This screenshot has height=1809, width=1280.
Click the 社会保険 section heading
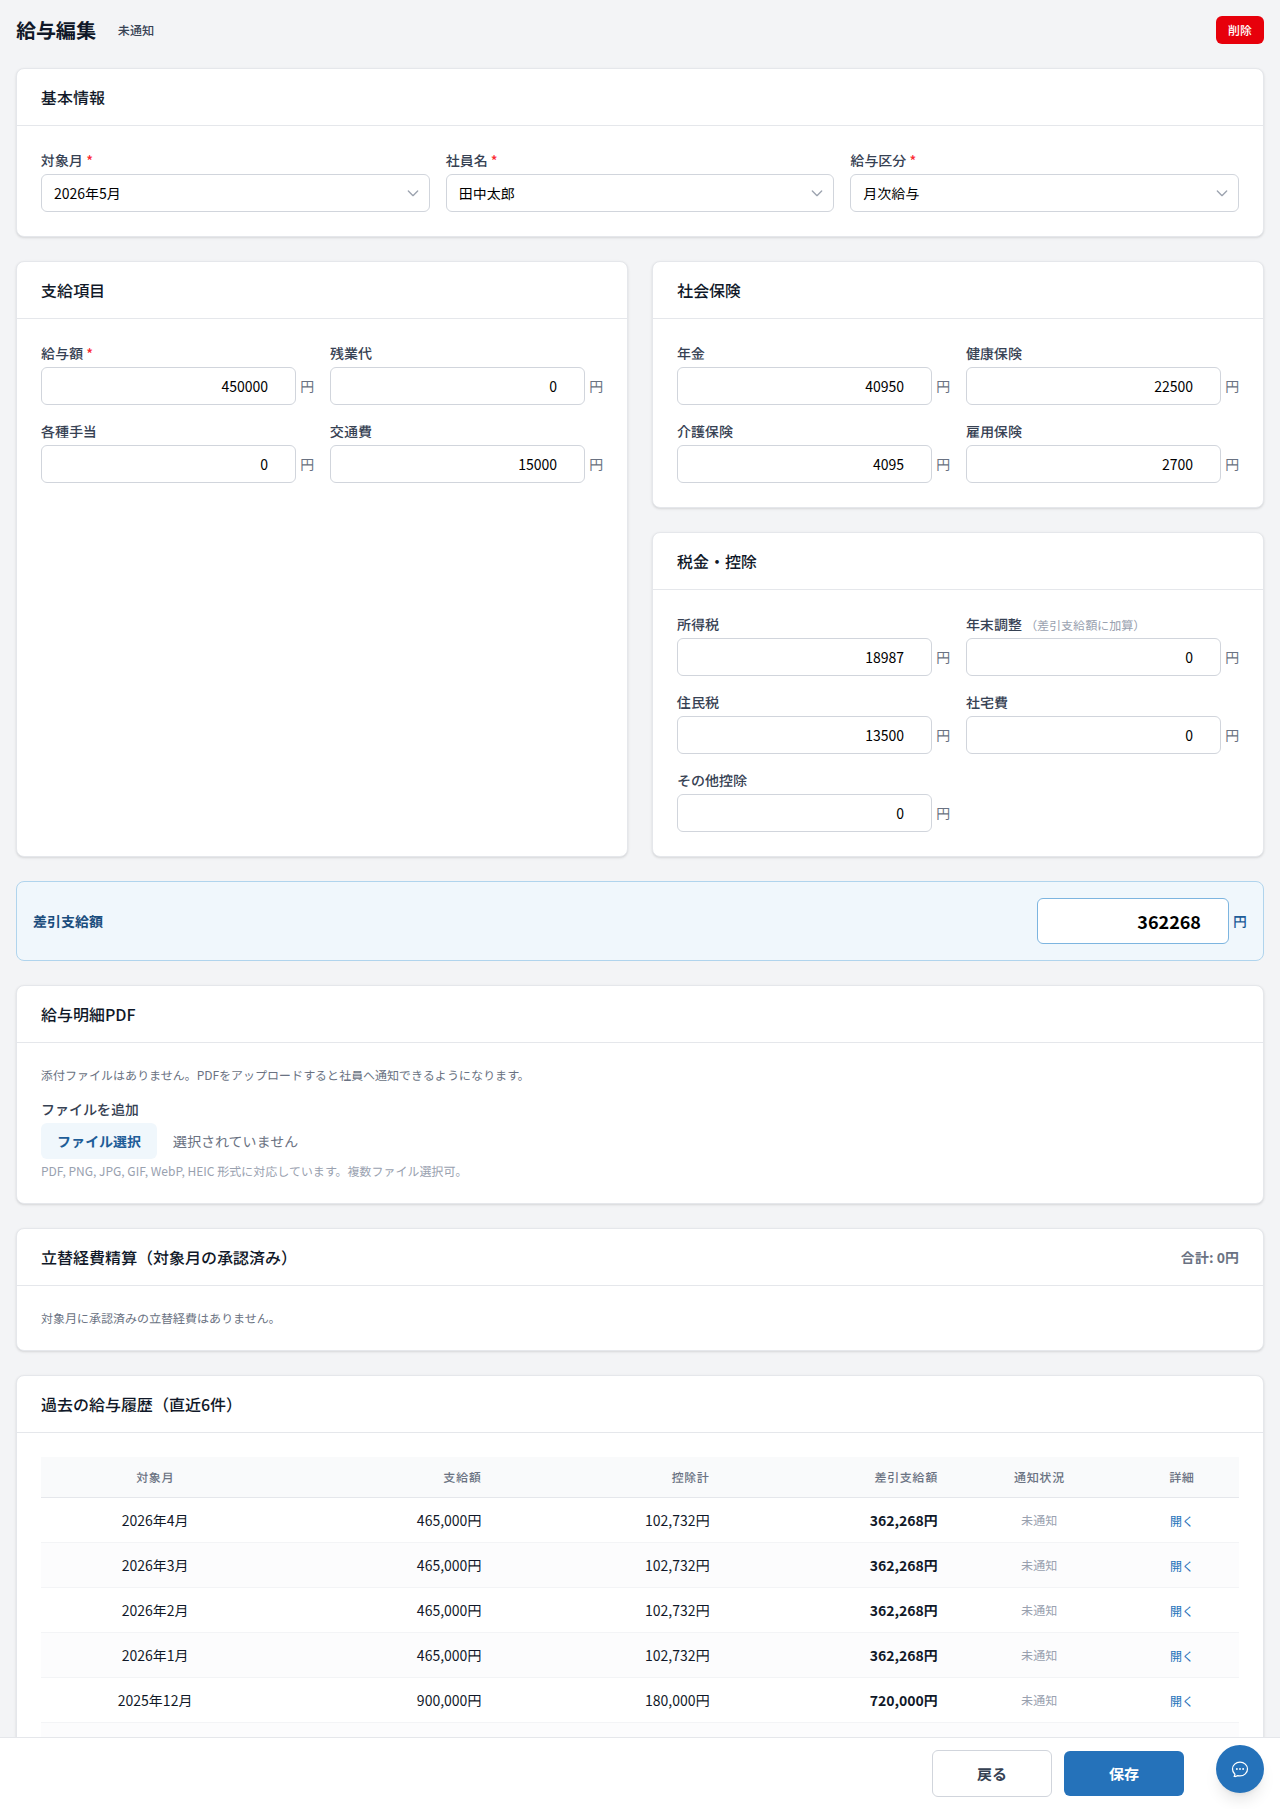[709, 291]
